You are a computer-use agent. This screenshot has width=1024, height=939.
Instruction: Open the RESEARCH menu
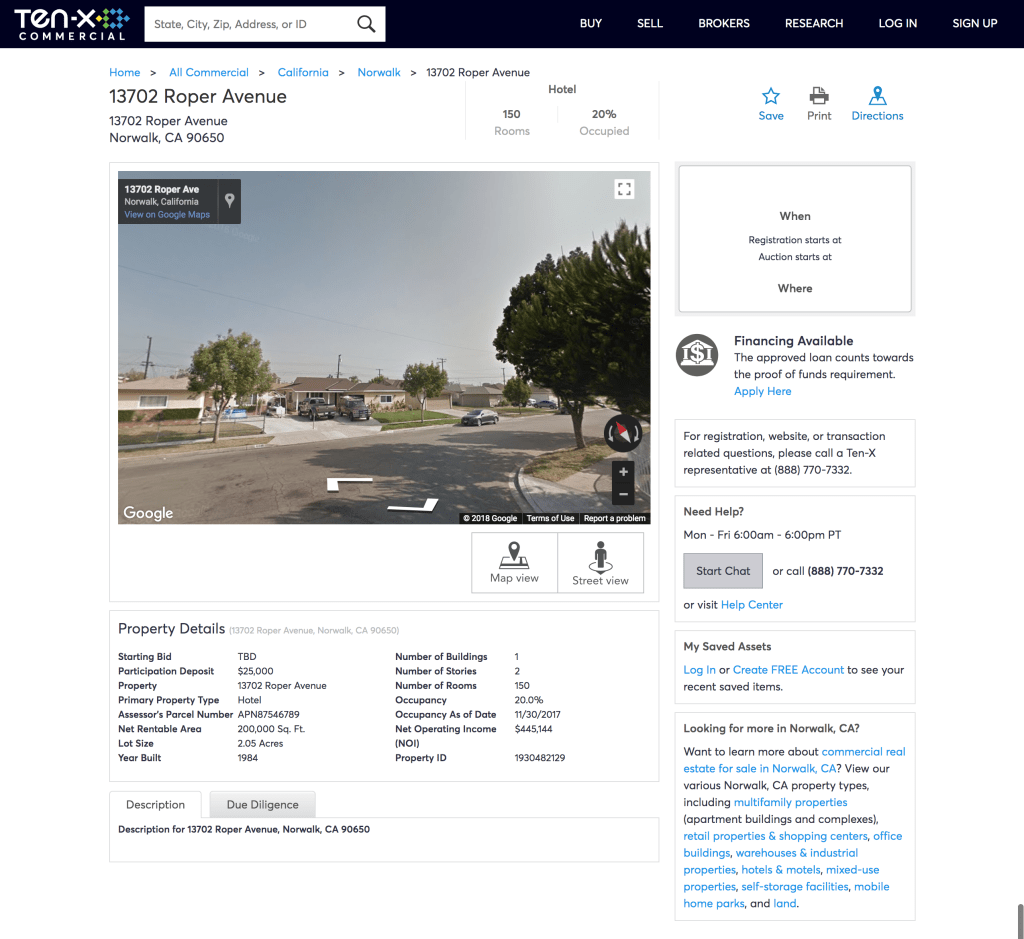(813, 23)
